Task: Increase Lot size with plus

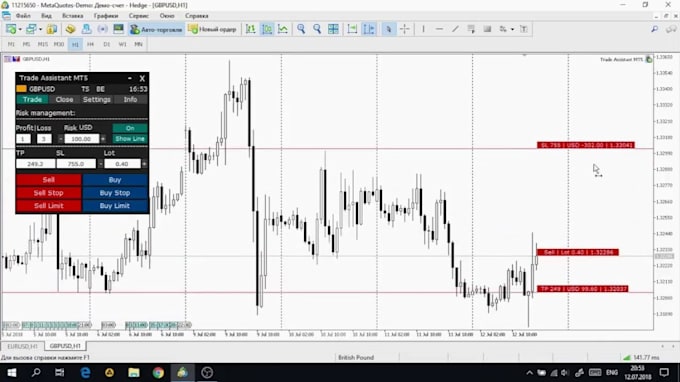Action: (144, 164)
